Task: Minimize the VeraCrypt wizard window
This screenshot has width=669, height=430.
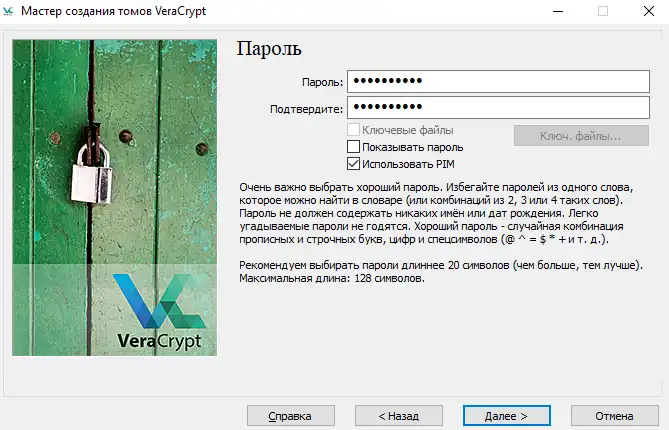Action: pos(555,11)
